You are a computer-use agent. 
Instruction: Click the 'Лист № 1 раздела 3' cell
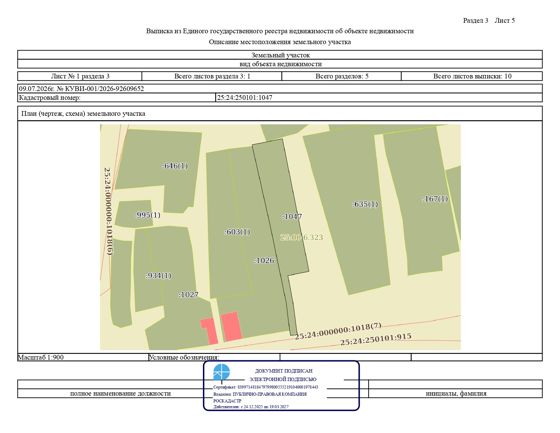[80, 76]
